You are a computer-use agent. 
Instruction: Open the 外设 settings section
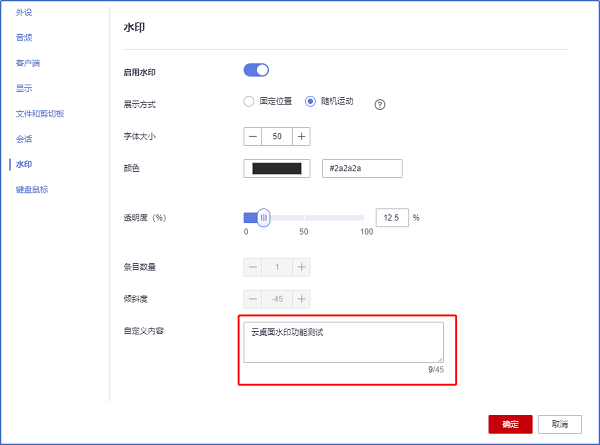(x=23, y=14)
